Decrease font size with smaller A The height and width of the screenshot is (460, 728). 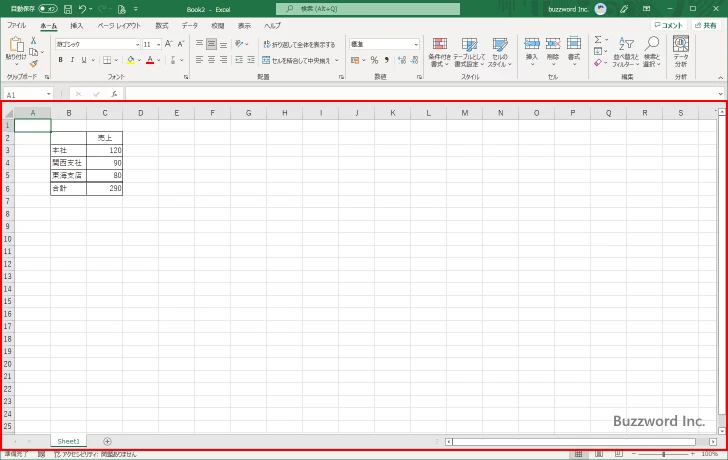181,44
